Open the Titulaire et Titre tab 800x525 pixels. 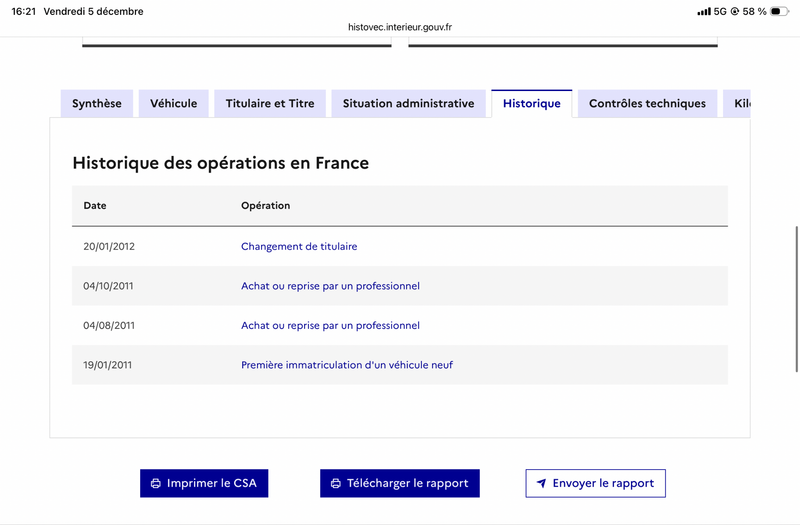pyautogui.click(x=270, y=104)
